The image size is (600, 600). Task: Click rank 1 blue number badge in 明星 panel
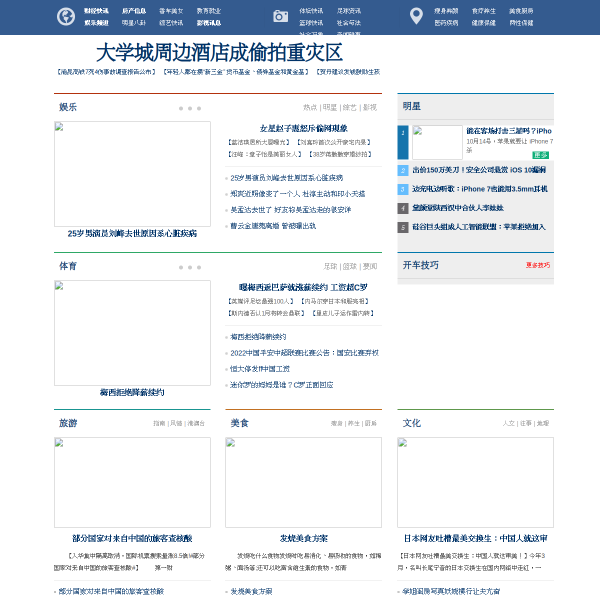(x=403, y=142)
